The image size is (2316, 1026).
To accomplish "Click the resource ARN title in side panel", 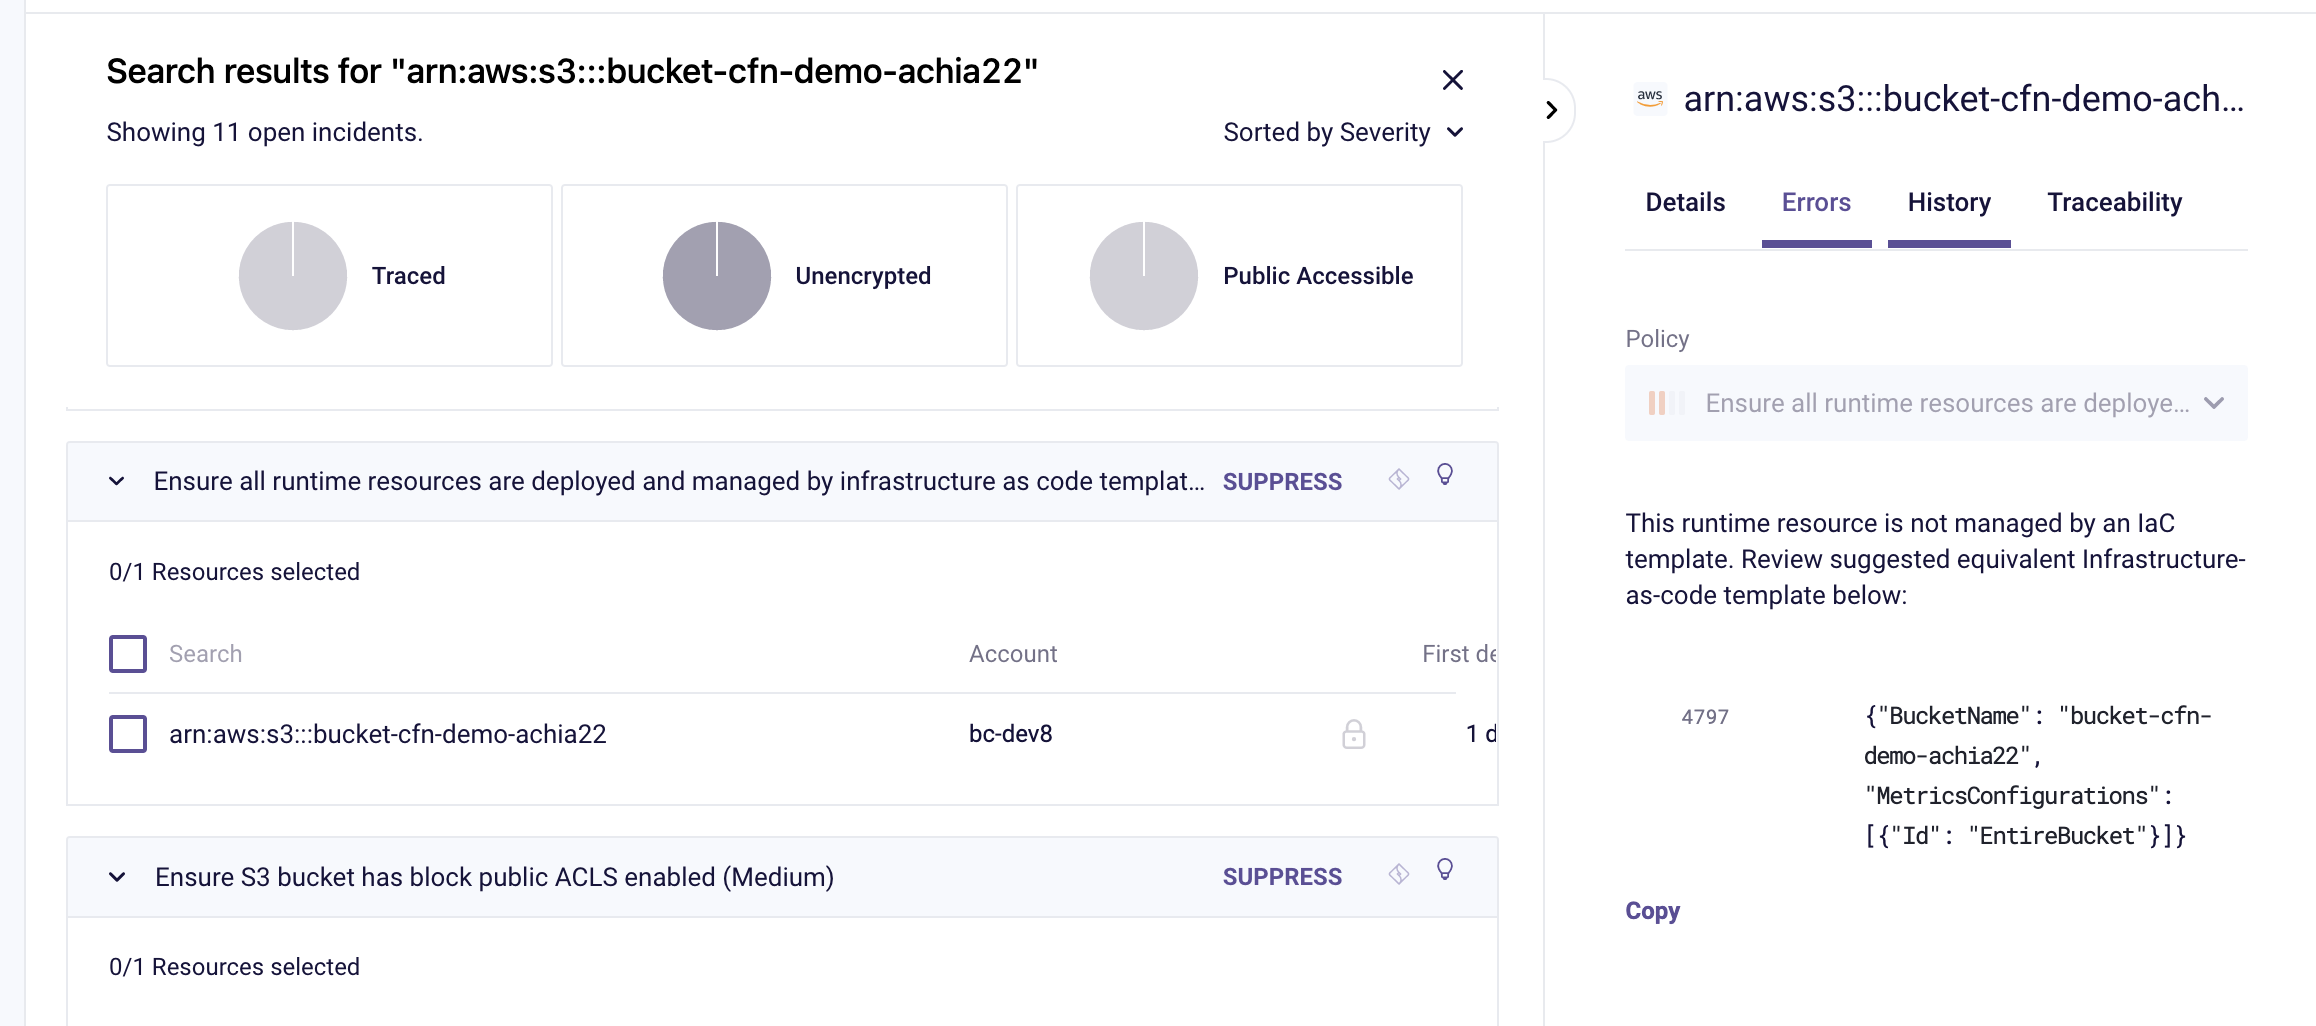I will click(1964, 98).
